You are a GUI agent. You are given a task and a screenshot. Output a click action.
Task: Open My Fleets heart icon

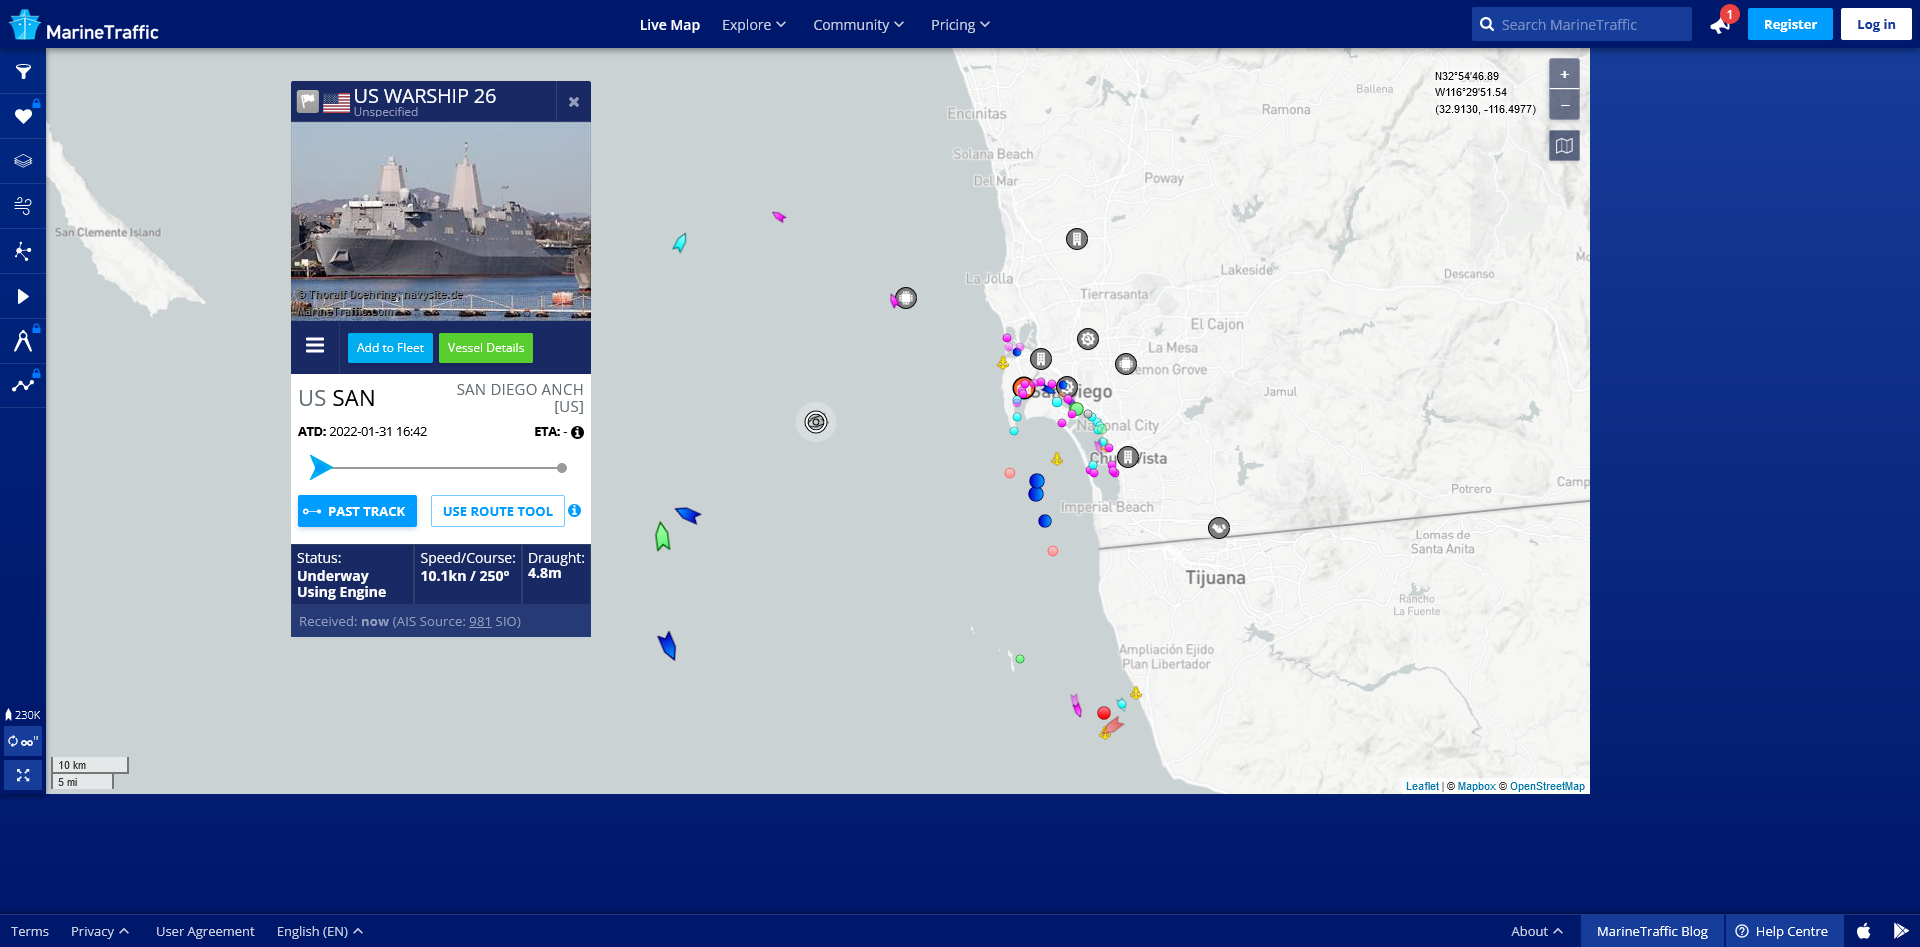tap(23, 117)
